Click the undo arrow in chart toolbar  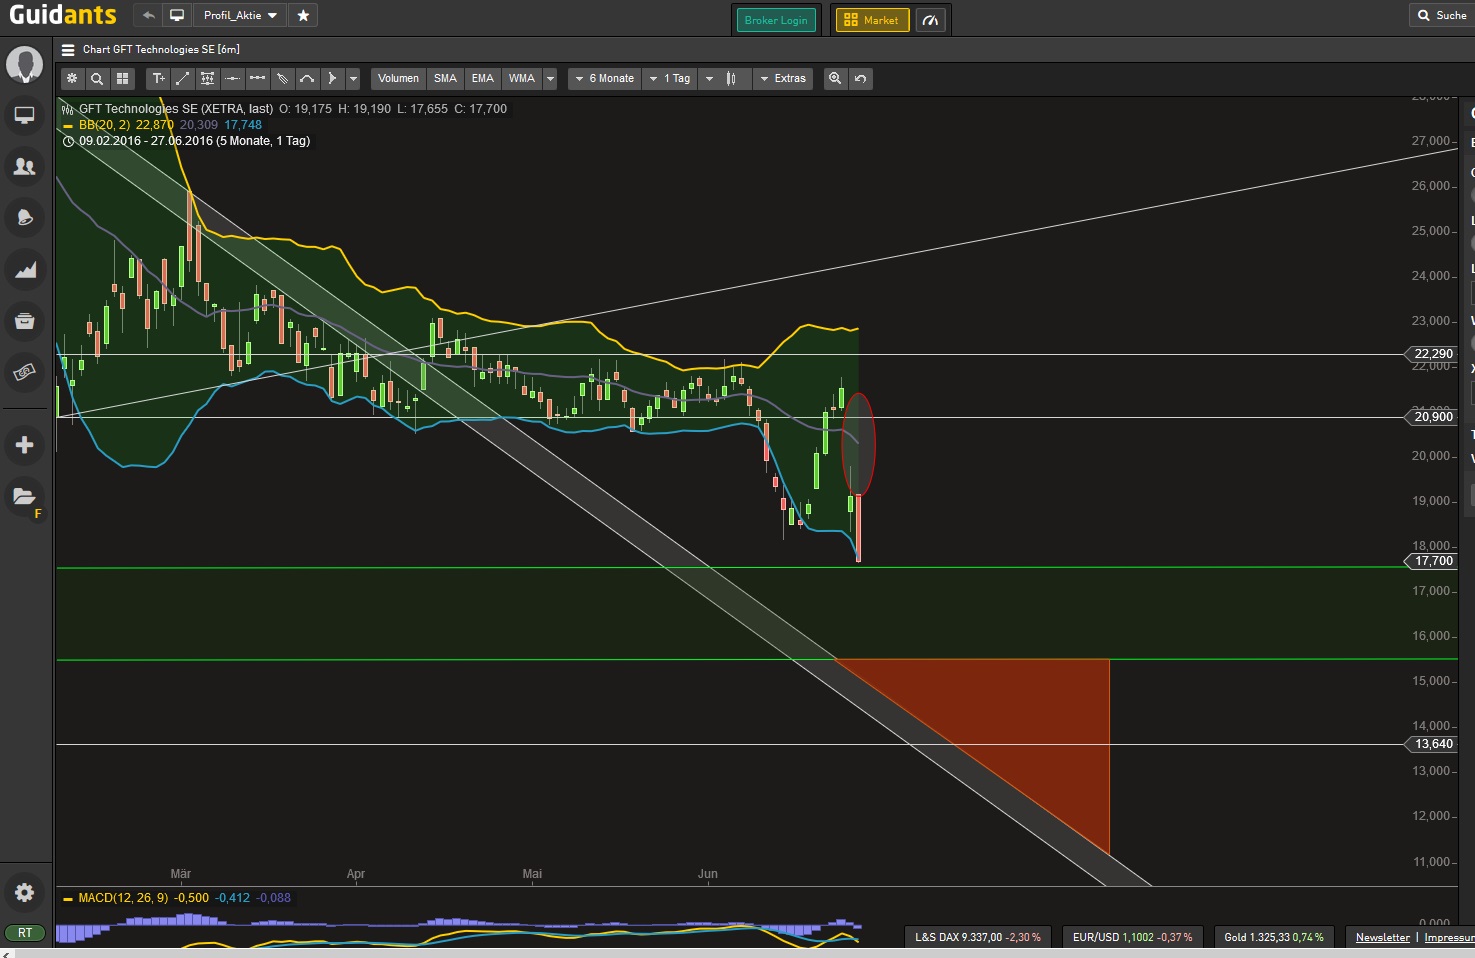[x=860, y=78]
